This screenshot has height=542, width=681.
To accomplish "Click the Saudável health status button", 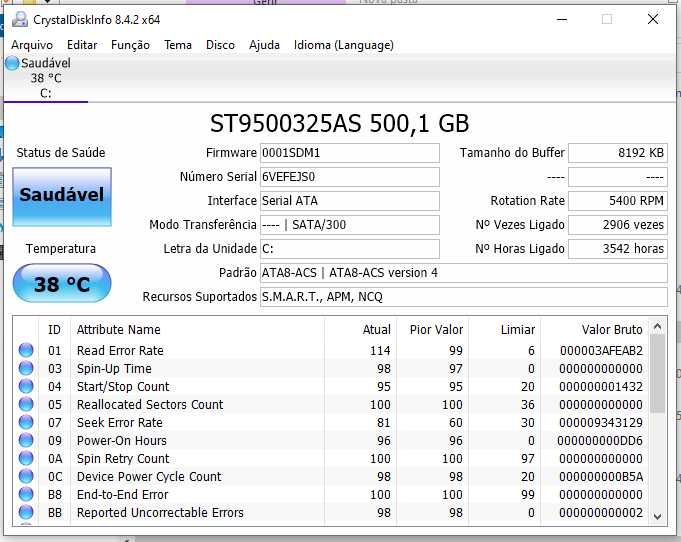I will [62, 197].
